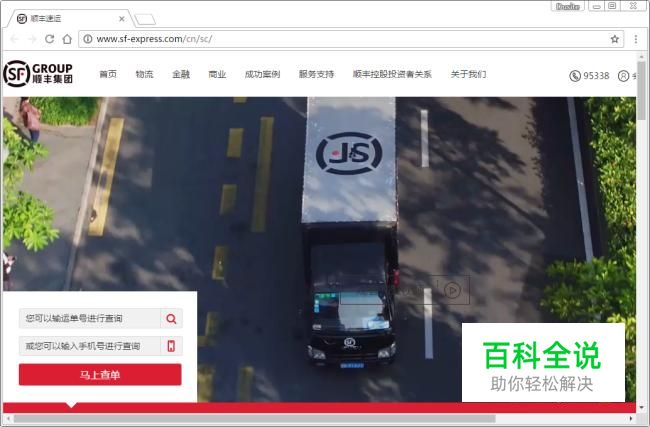Viewport: 650px width, 427px height.
Task: Select the 顺丰速运 tab
Action: pos(69,19)
